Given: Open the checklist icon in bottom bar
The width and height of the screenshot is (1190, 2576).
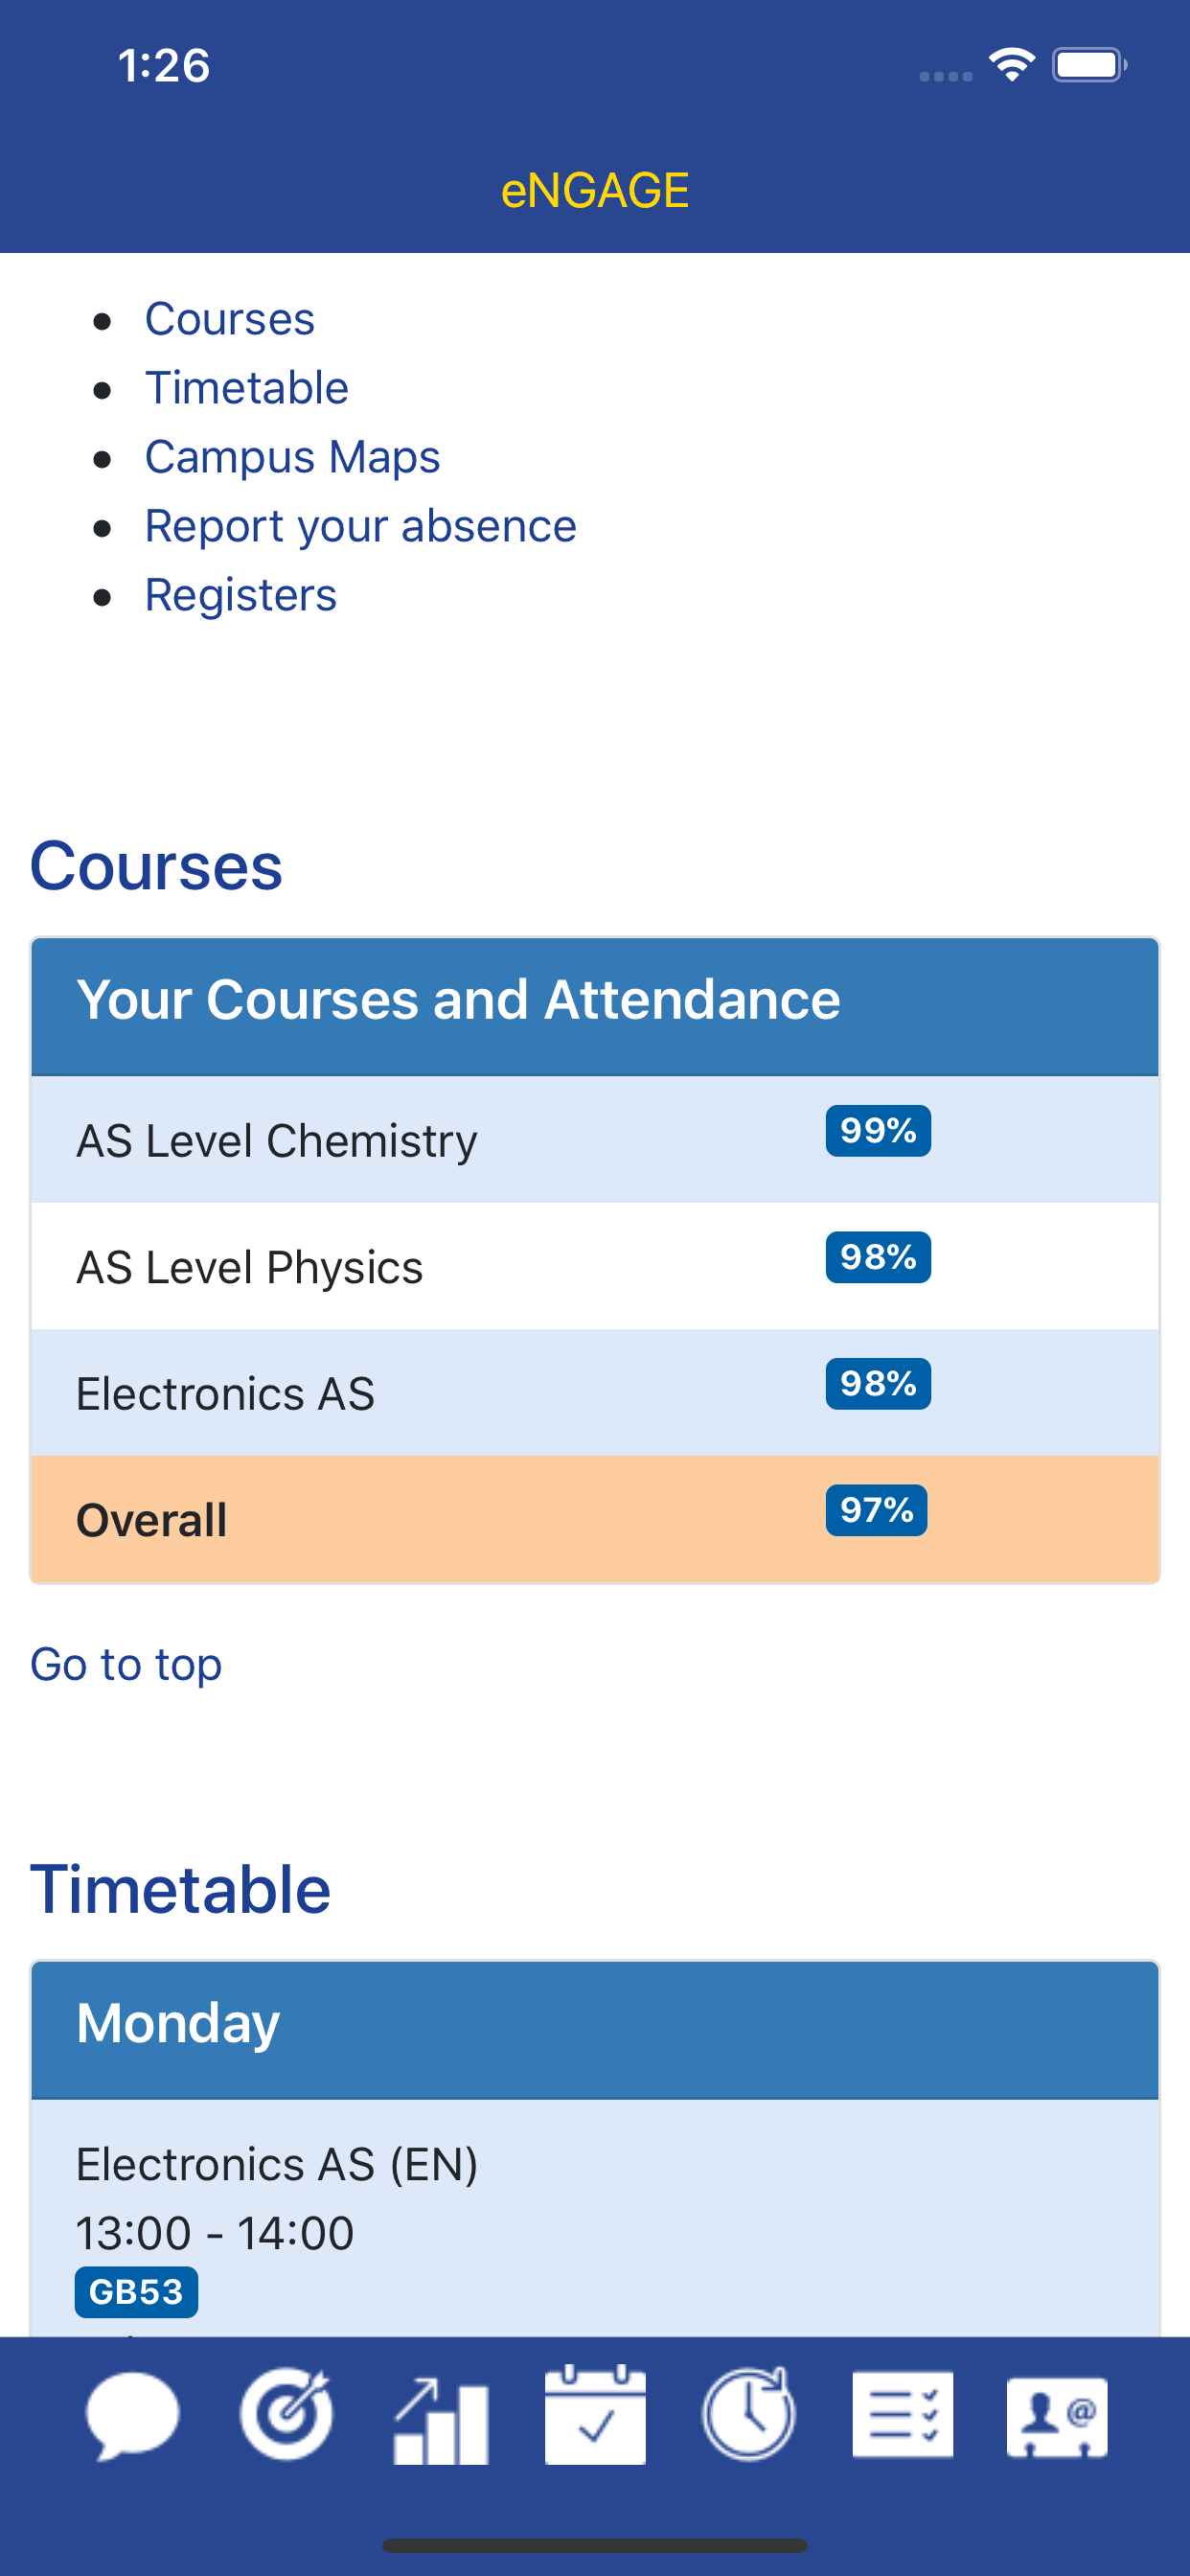Looking at the screenshot, I should point(903,2414).
